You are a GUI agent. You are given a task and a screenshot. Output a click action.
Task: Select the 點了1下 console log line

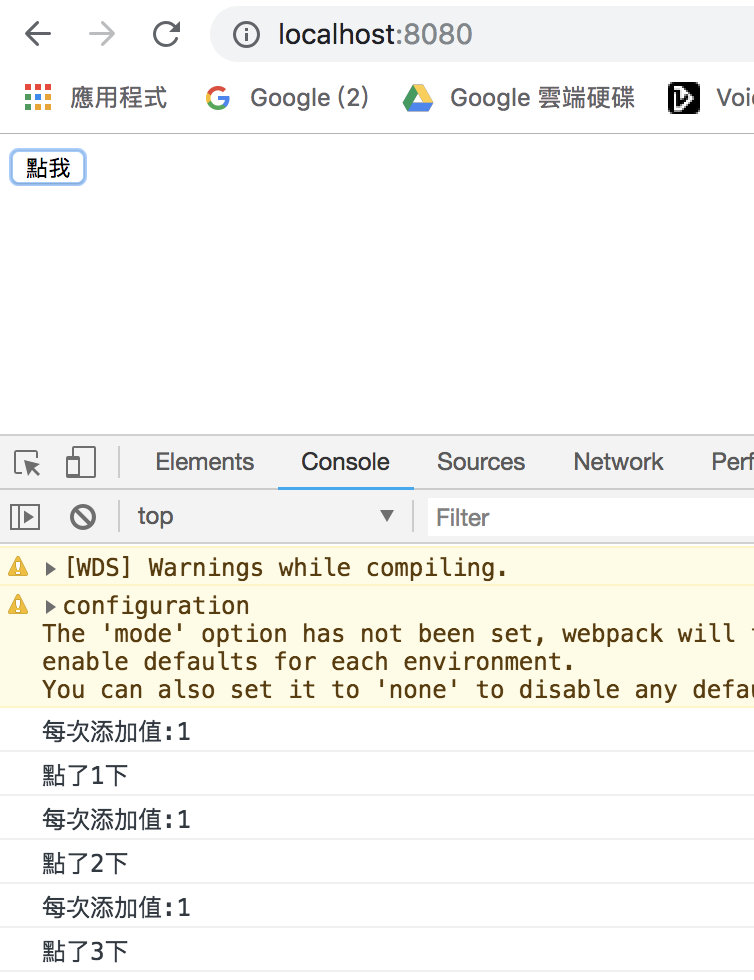click(377, 774)
